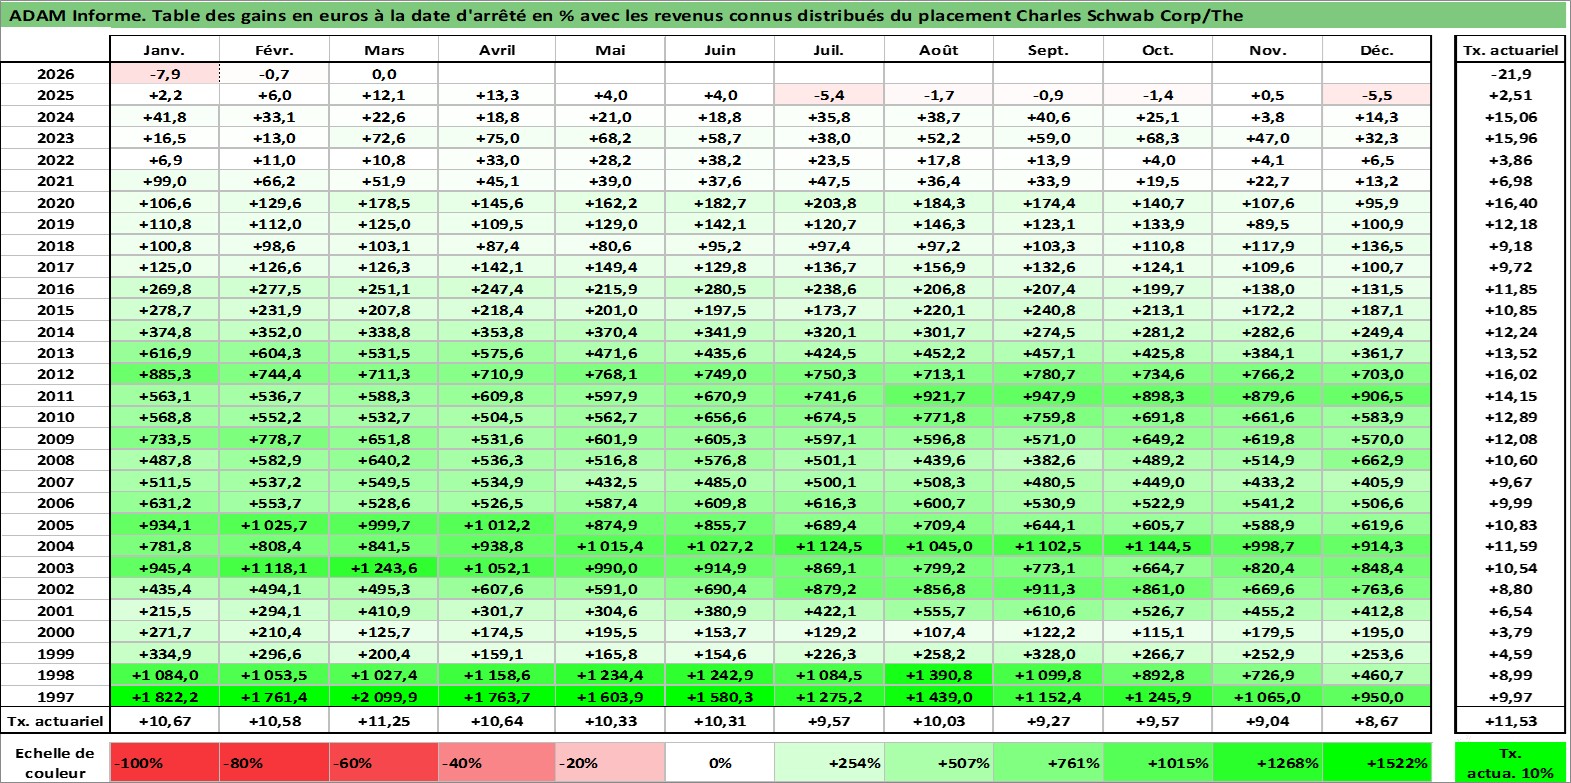Click the Févr. column header

click(x=274, y=50)
